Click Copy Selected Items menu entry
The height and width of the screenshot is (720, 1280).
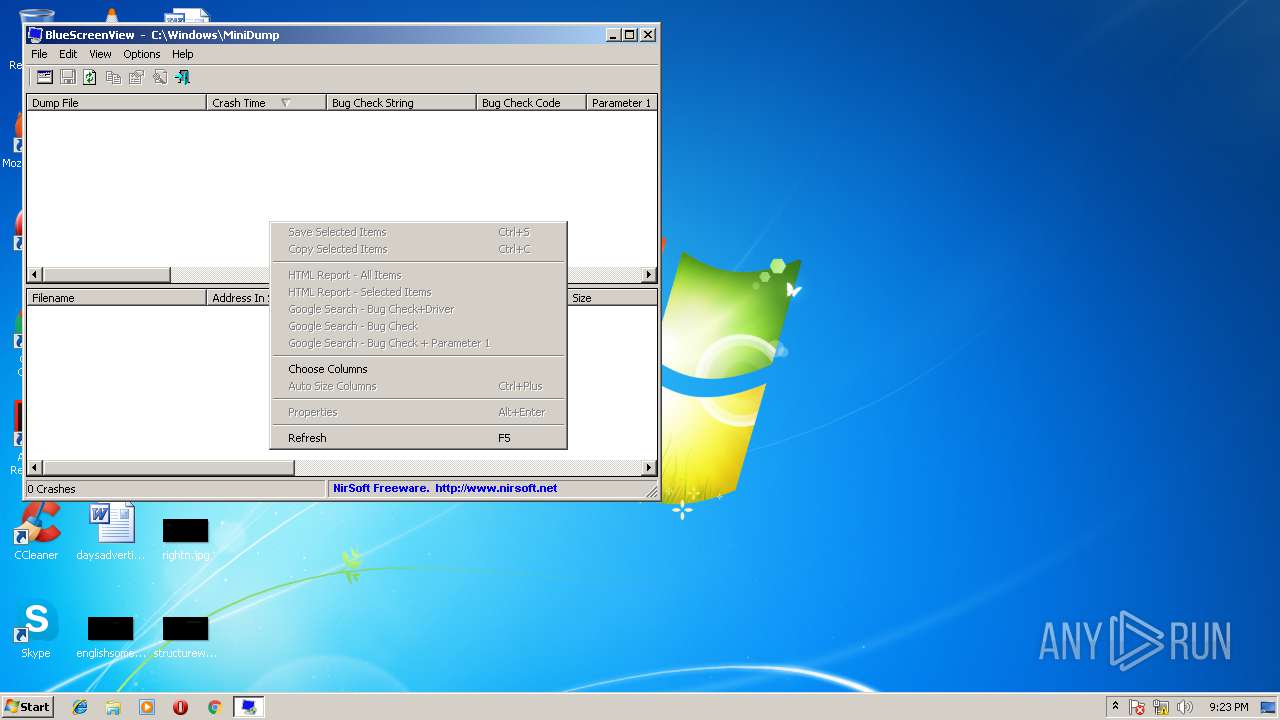(x=418, y=249)
